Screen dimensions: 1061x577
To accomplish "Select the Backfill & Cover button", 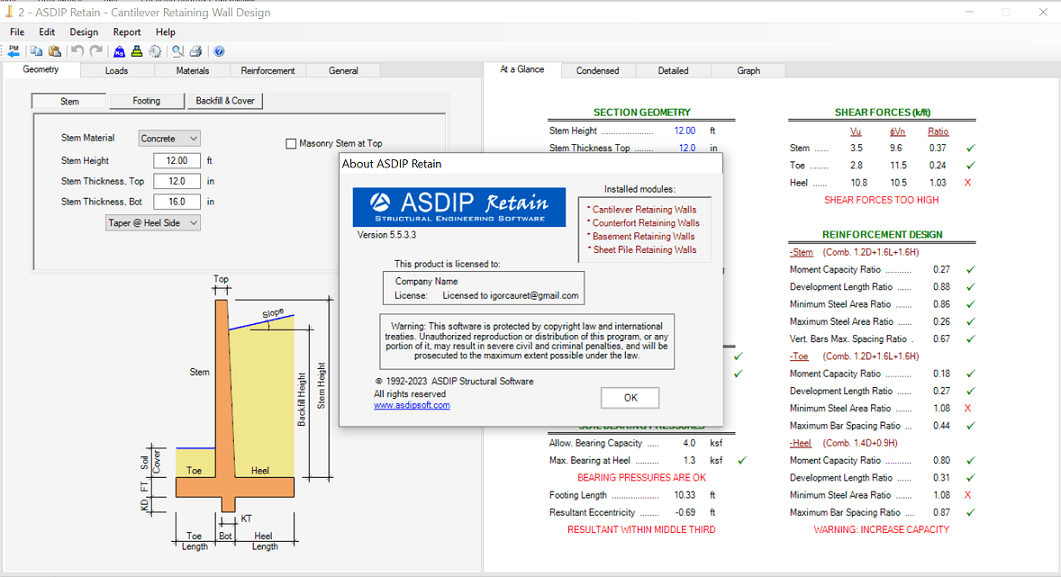I will pos(225,101).
